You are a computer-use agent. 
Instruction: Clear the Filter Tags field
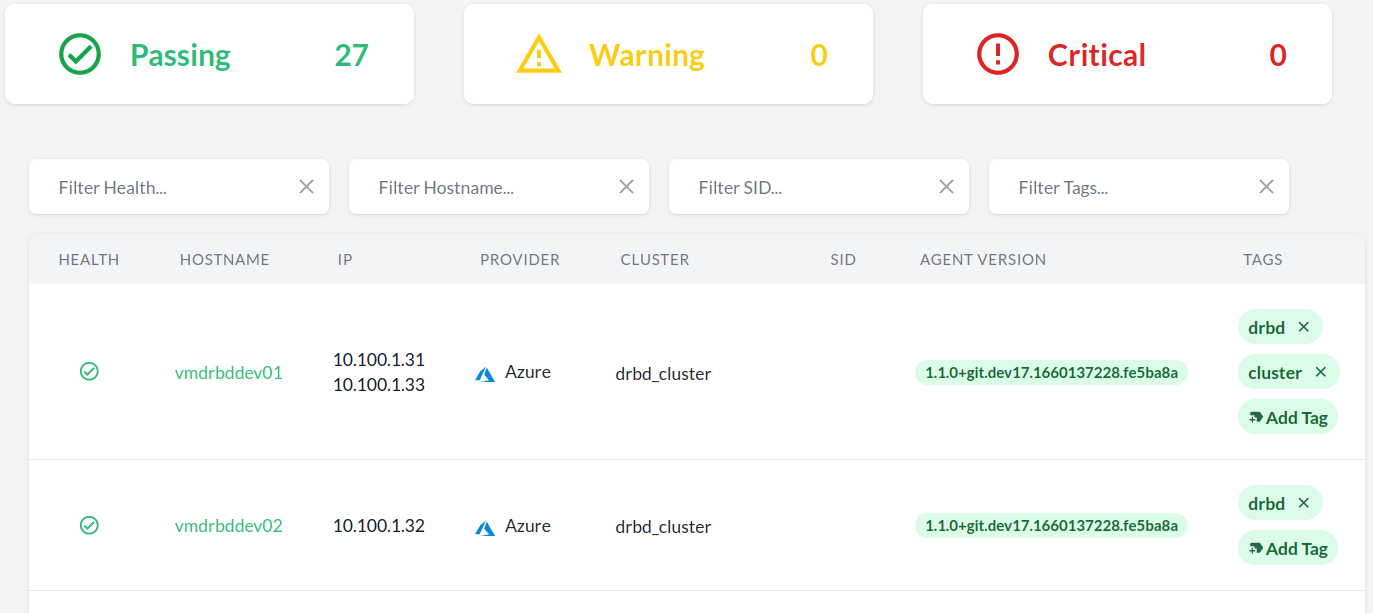tap(1266, 187)
